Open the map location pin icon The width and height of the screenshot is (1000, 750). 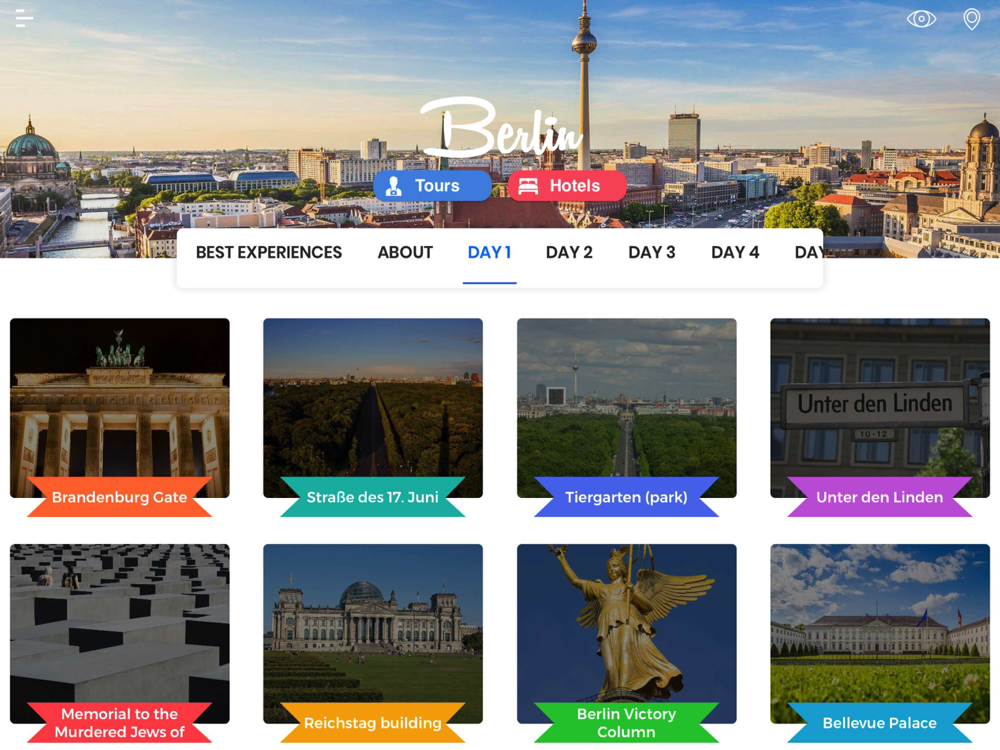click(971, 19)
